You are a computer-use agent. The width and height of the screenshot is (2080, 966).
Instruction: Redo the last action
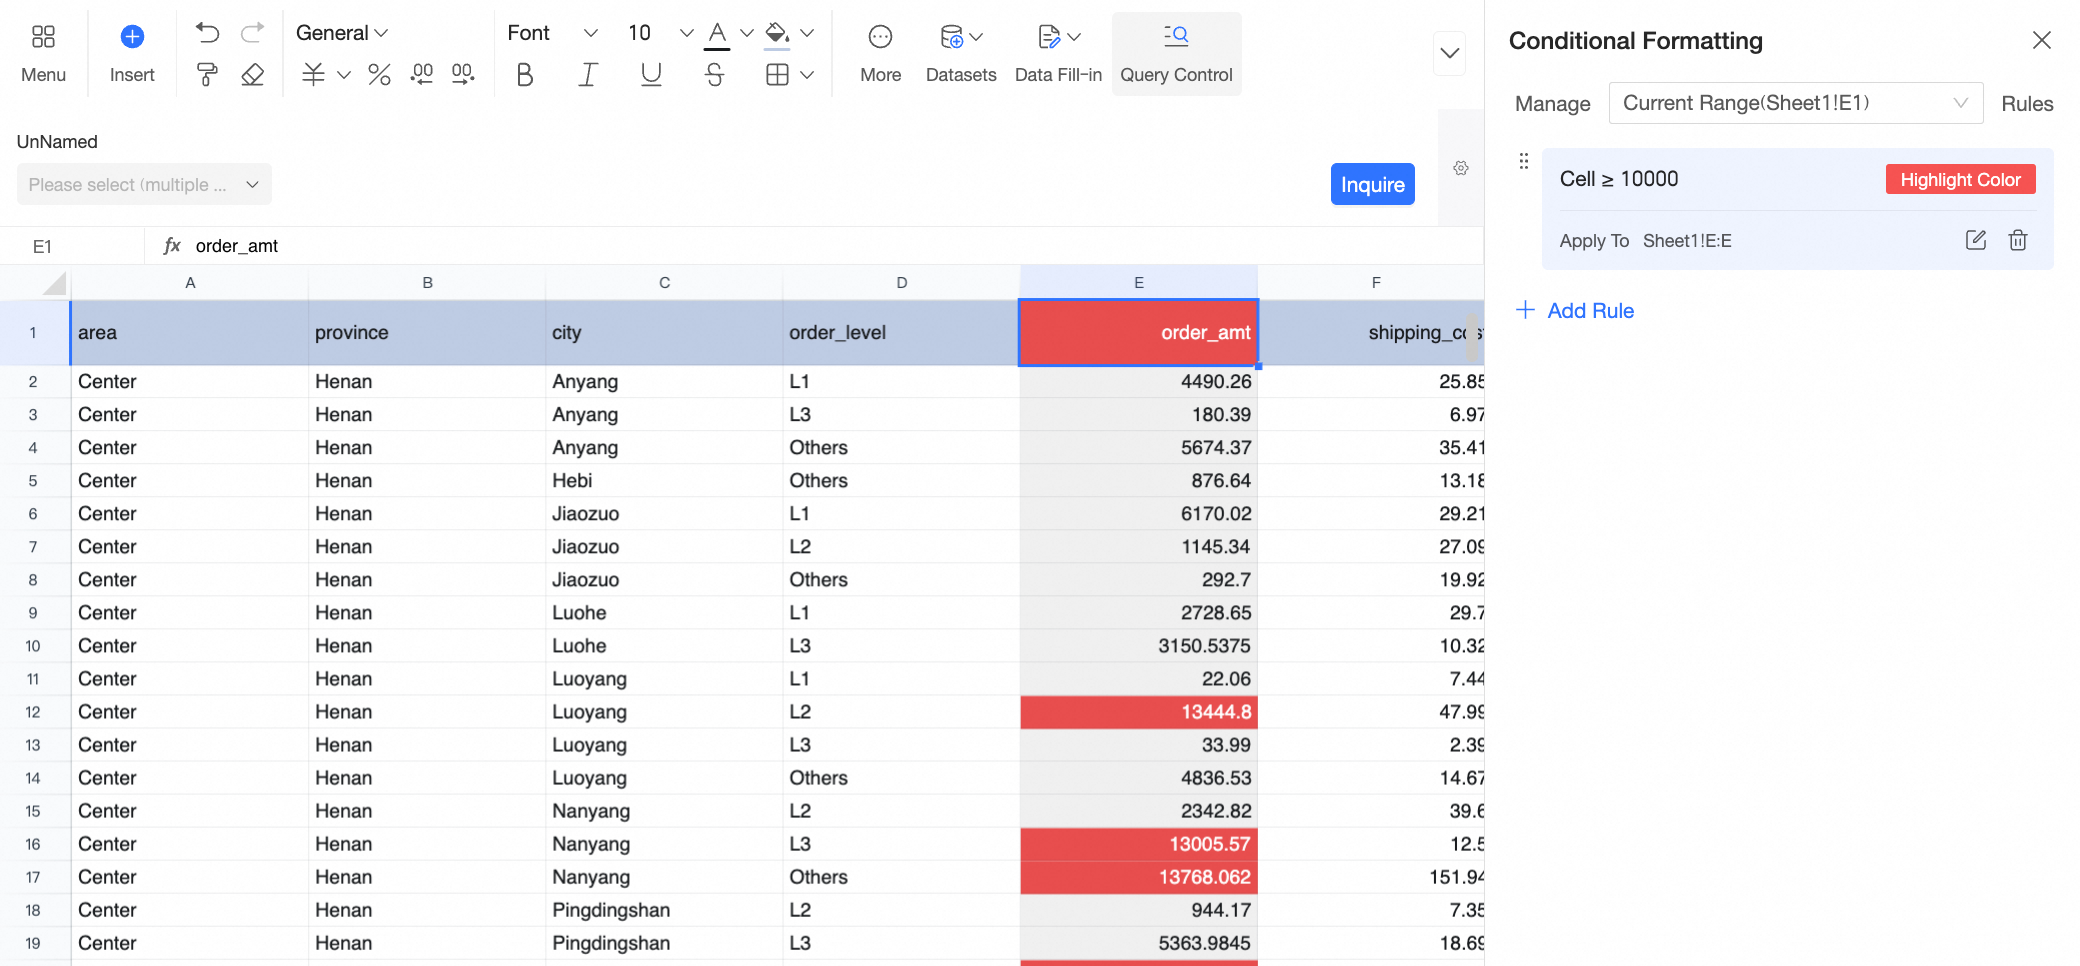(253, 33)
